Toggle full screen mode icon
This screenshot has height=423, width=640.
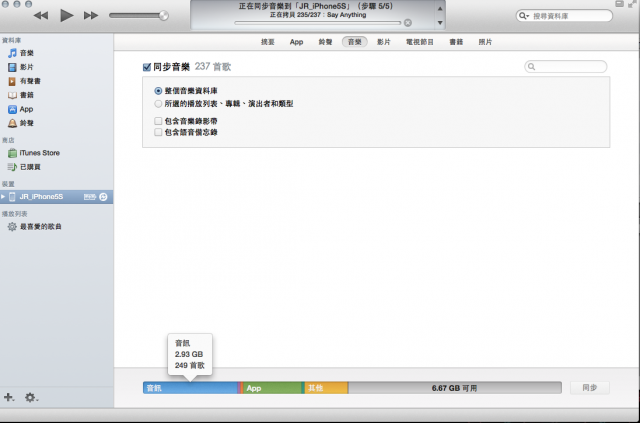pos(632,4)
